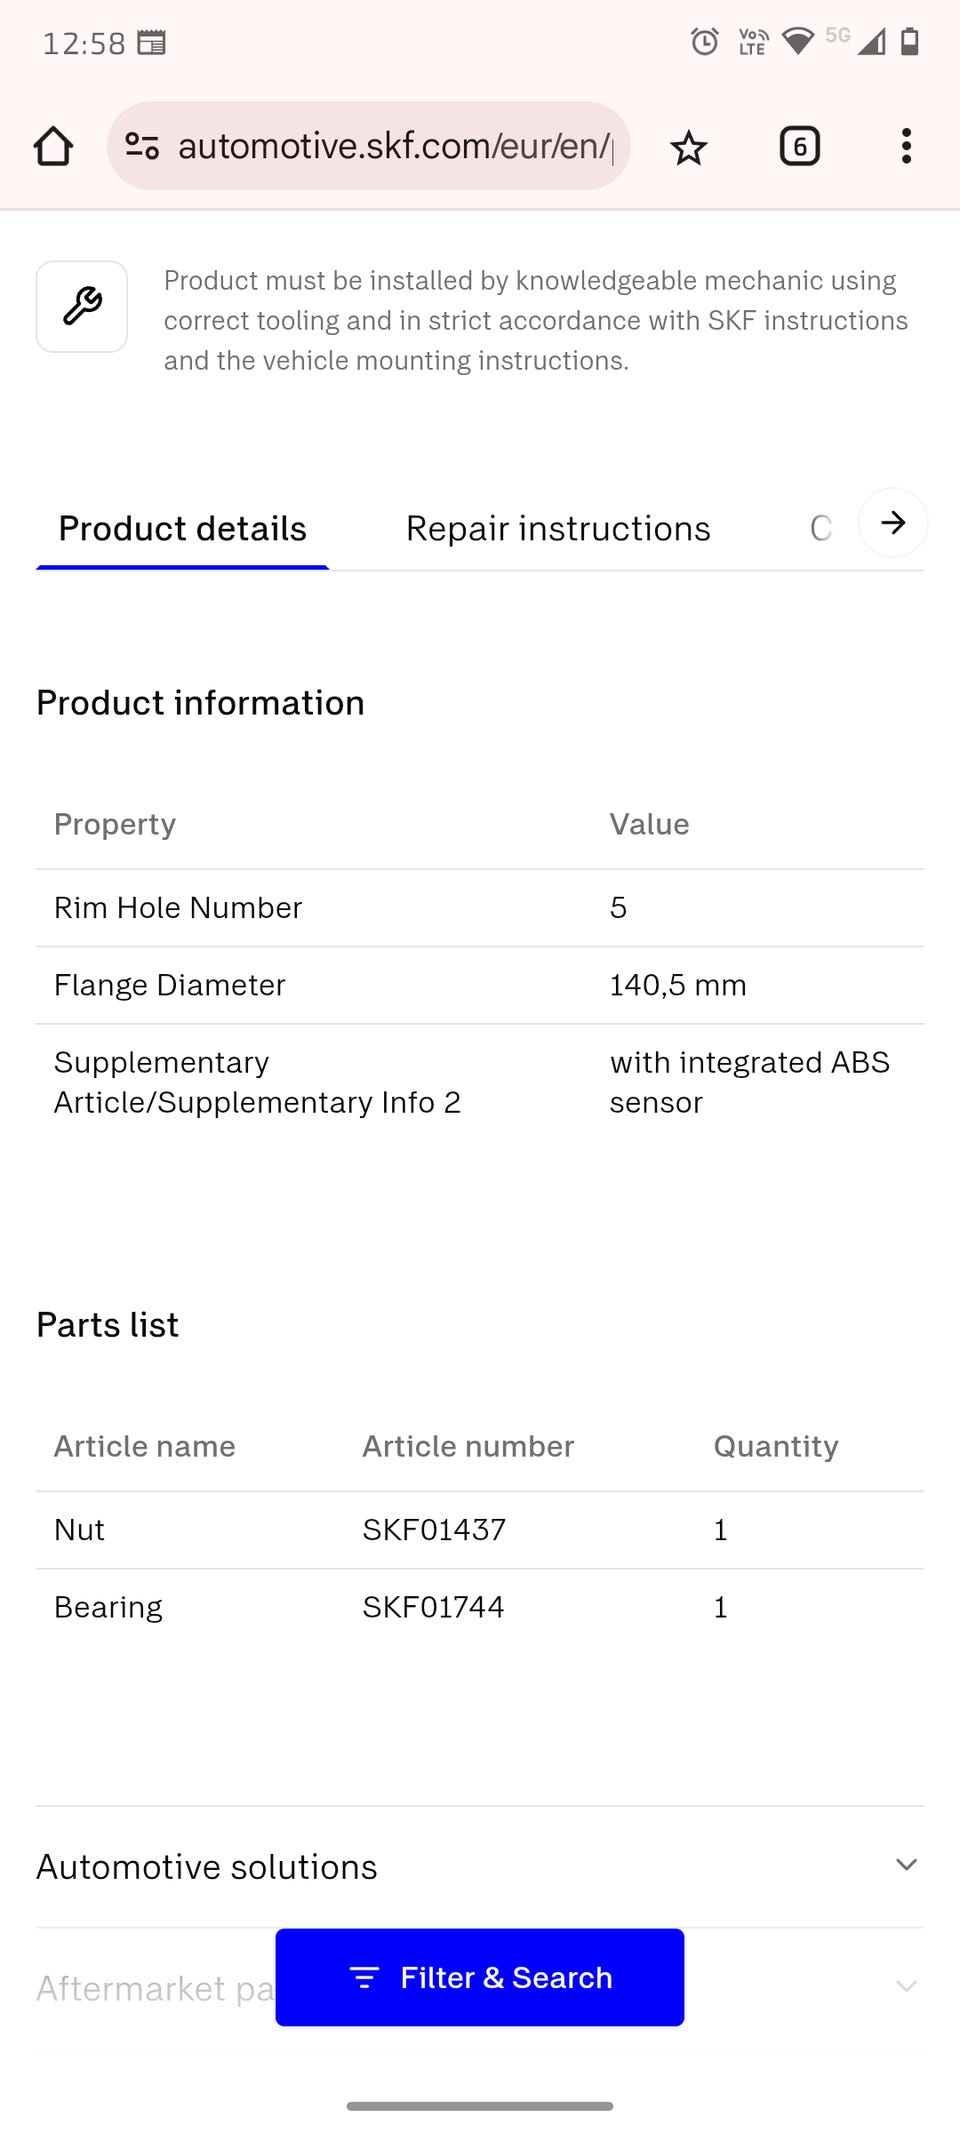Screen dimensions: 960x2133
Task: Expand the Automotive solutions section
Action: 906,1865
